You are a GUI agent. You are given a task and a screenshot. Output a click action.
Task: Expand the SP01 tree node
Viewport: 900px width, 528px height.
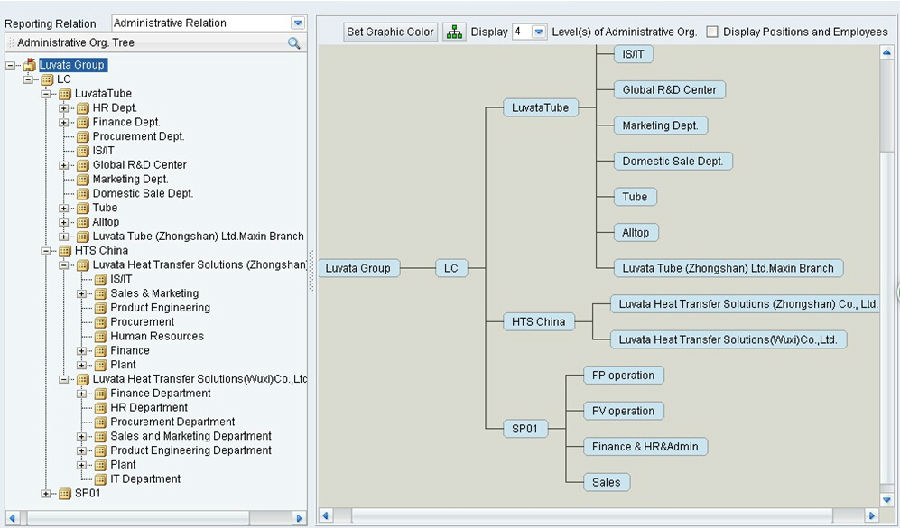(x=47, y=493)
